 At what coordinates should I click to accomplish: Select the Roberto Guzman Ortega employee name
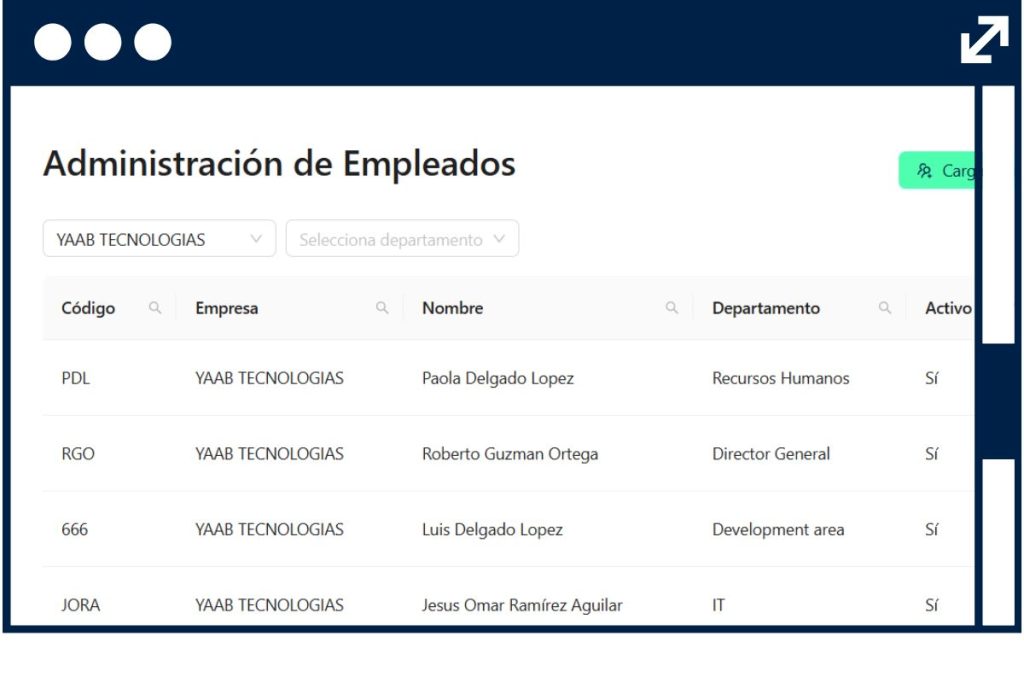pyautogui.click(x=510, y=454)
